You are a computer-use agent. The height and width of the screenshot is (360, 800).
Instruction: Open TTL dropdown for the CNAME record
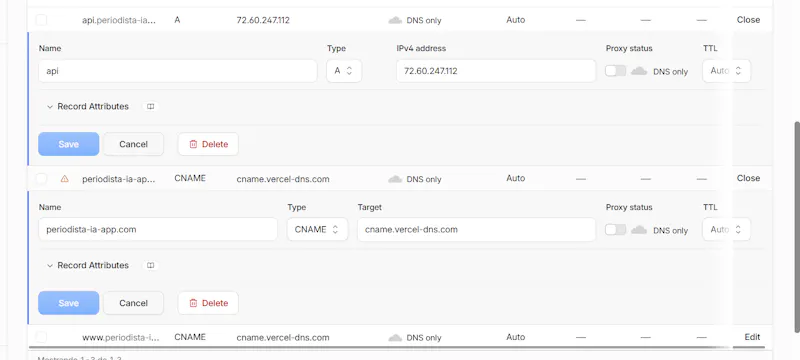[x=726, y=229]
